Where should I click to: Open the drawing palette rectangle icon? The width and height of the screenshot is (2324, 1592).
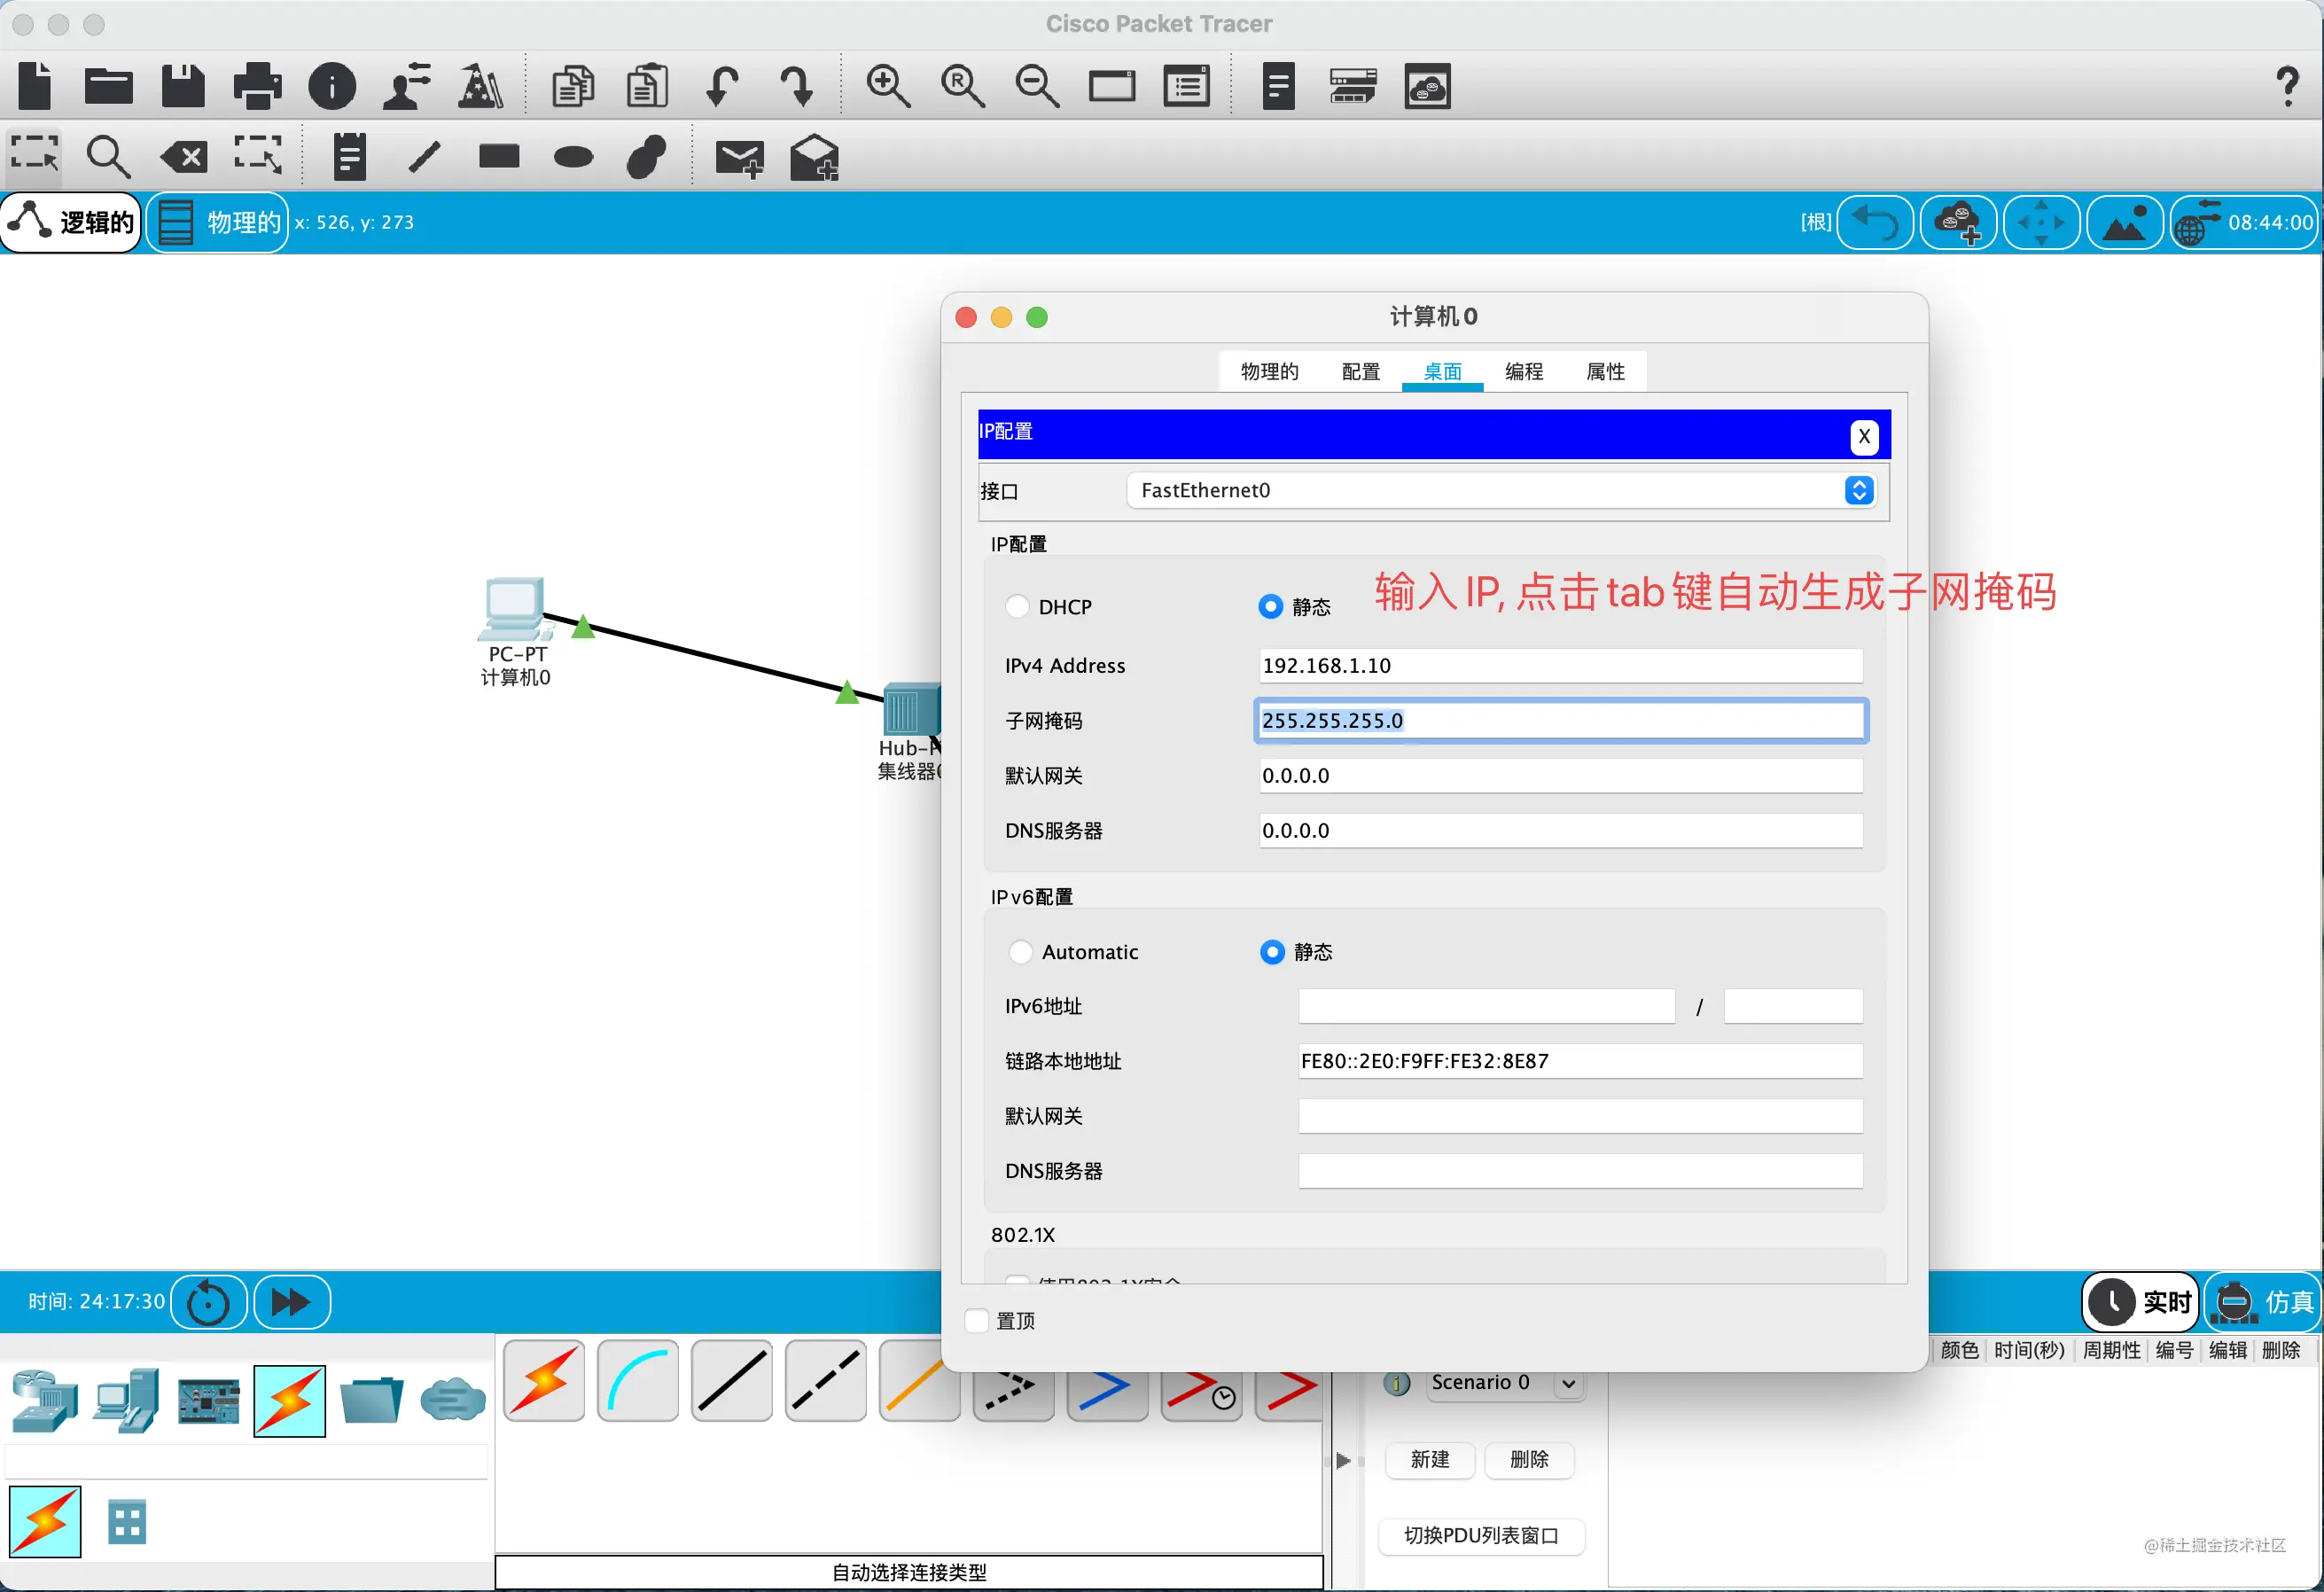(1112, 86)
